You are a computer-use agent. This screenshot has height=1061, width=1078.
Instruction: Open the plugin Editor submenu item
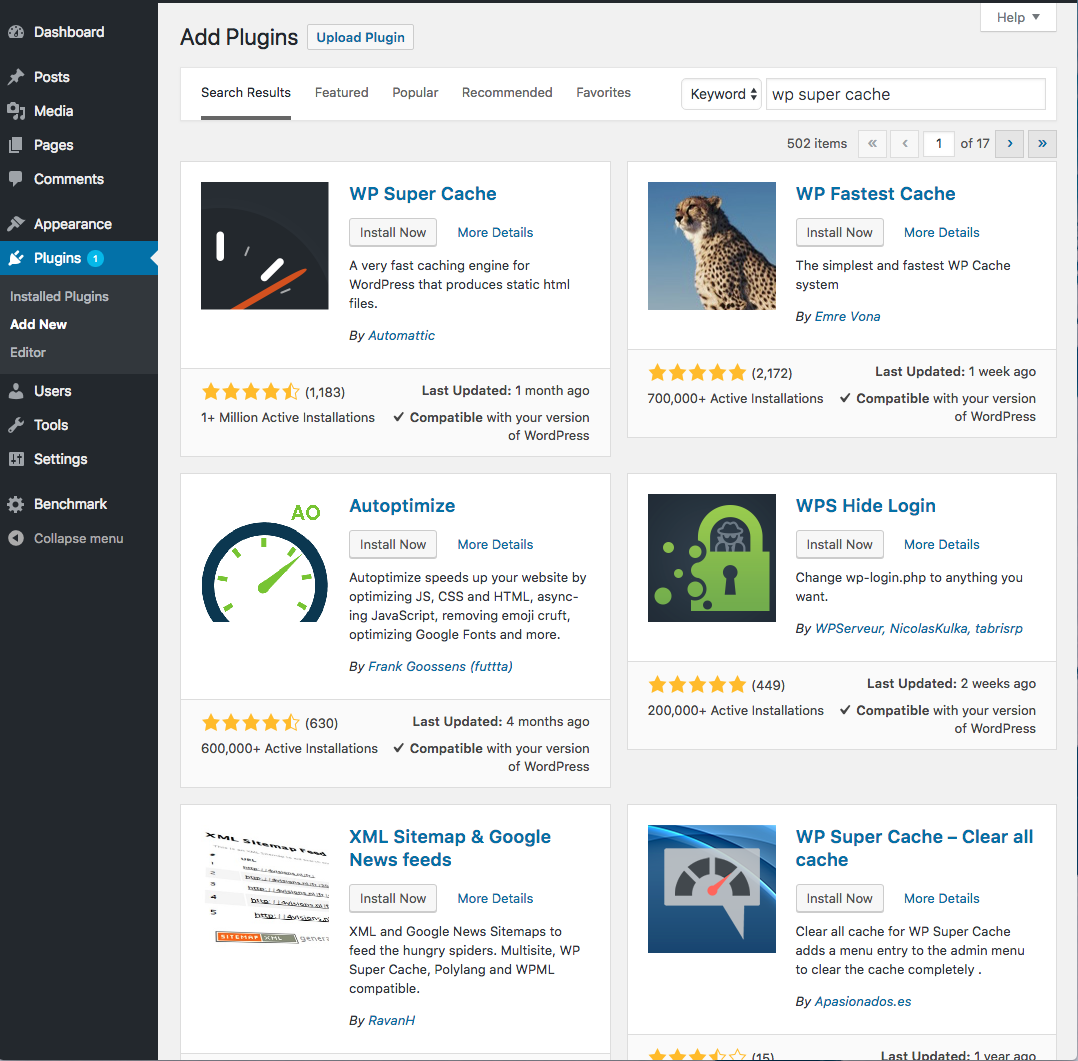28,352
